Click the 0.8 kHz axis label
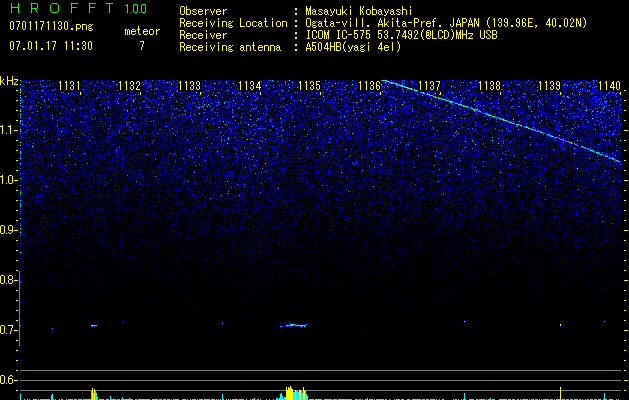The height and width of the screenshot is (400, 629). (8, 280)
